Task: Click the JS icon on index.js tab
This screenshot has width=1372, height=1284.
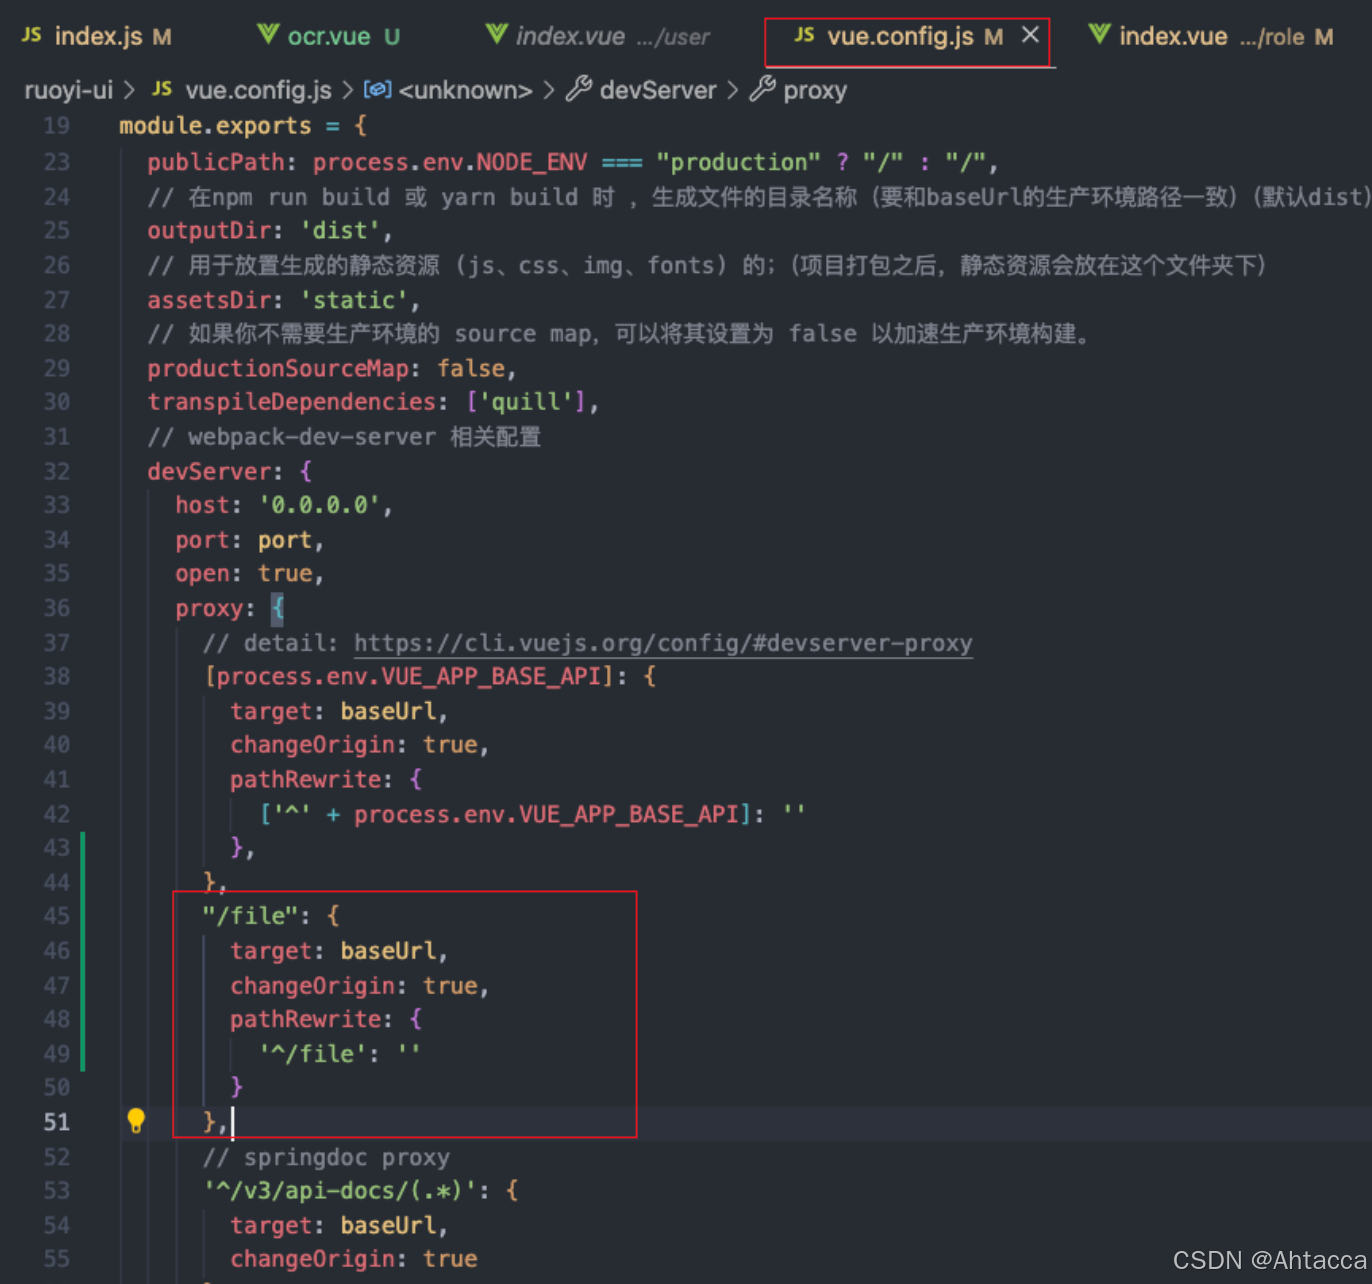Action: [32, 35]
